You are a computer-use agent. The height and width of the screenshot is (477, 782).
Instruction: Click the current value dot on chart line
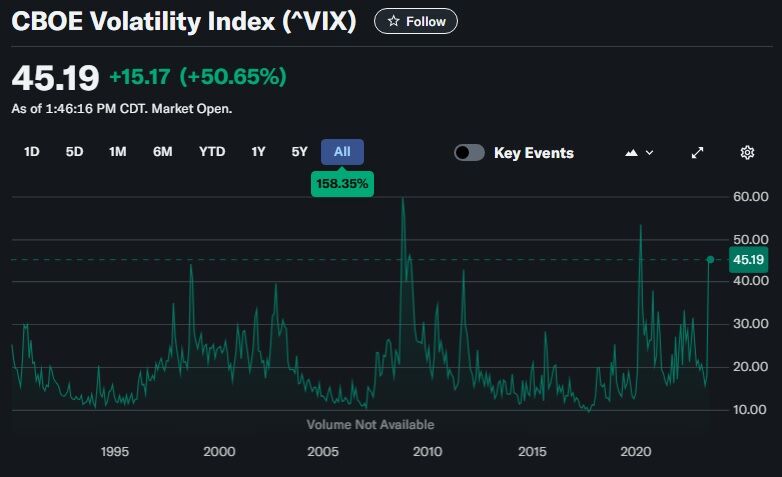click(710, 259)
